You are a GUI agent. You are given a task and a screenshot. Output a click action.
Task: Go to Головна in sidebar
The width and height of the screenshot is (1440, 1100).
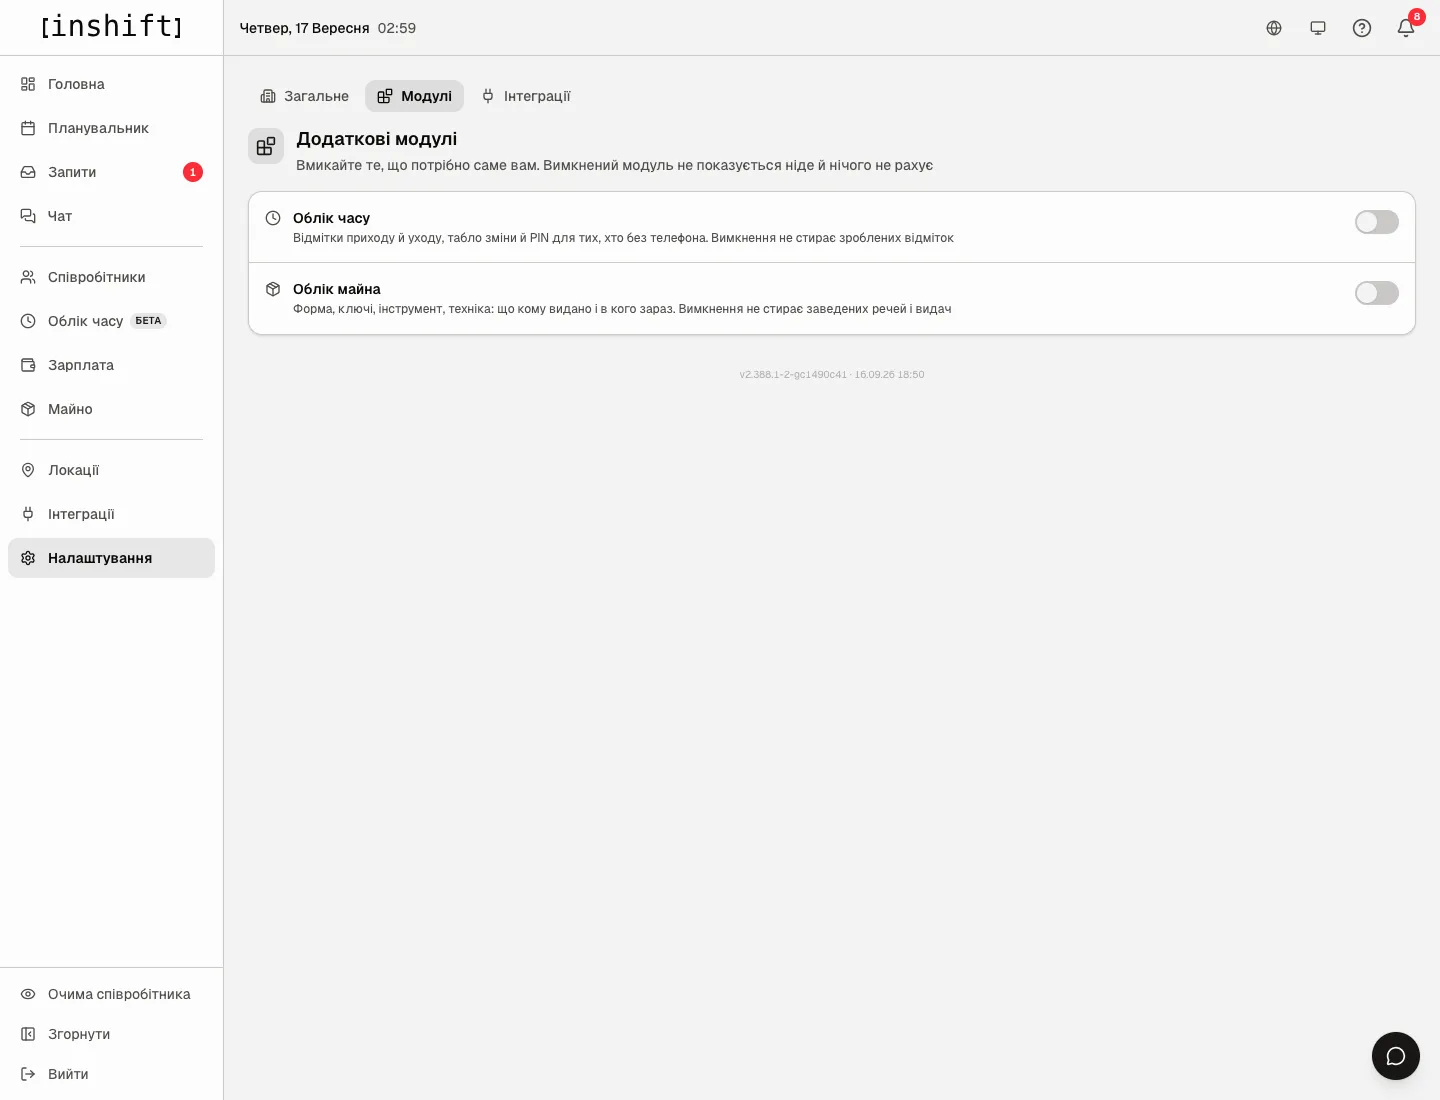click(x=111, y=84)
